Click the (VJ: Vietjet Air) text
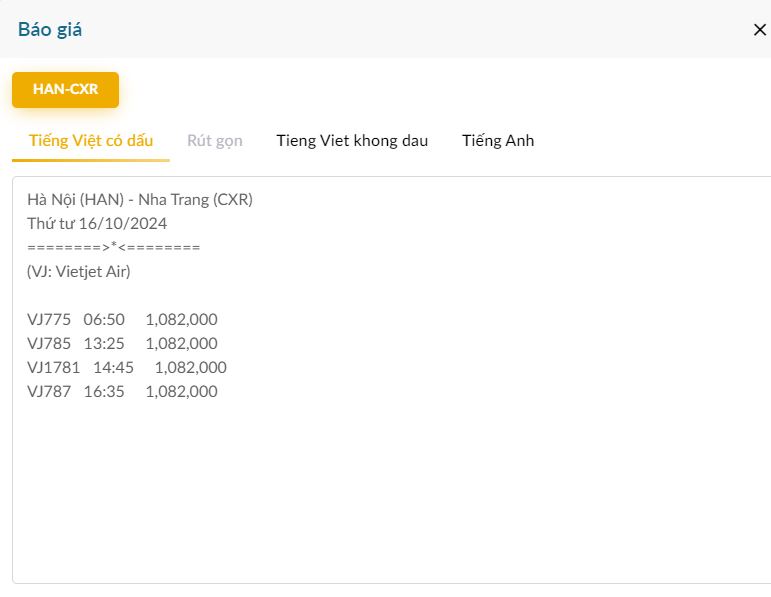 79,271
